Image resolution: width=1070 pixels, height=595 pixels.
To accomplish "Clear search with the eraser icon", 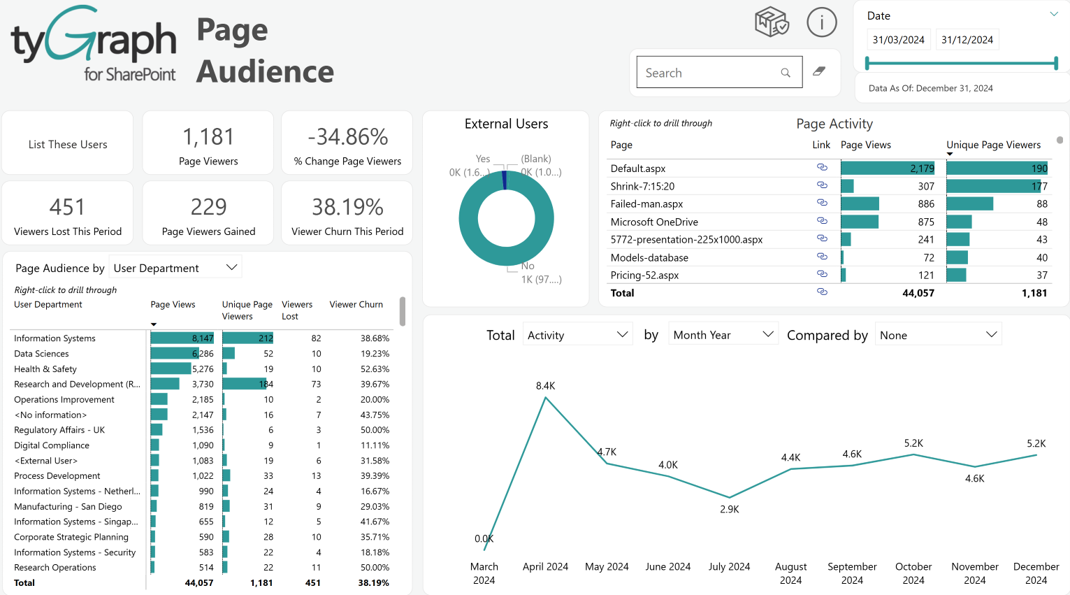I will 819,71.
